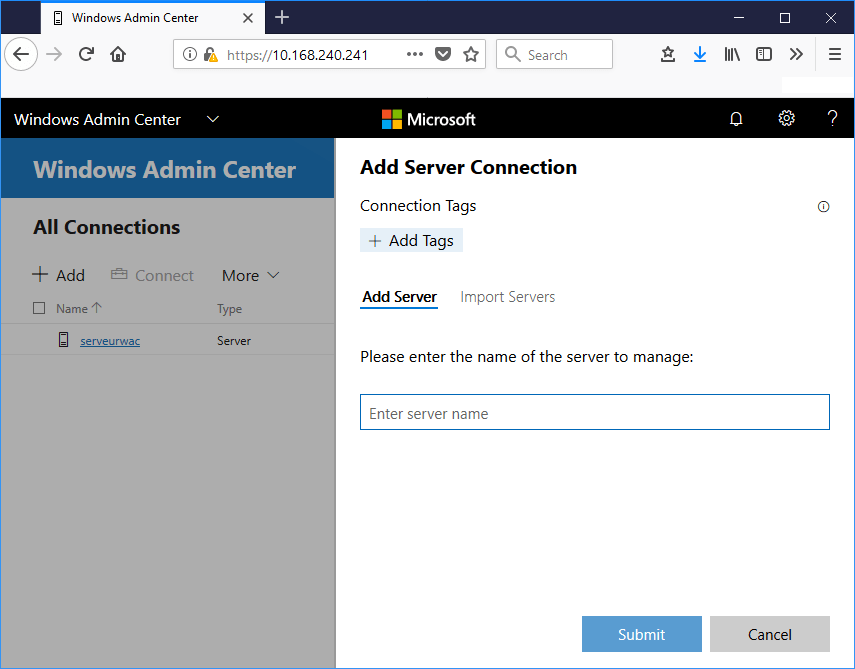Open a new browser tab
855x669 pixels.
tap(282, 17)
